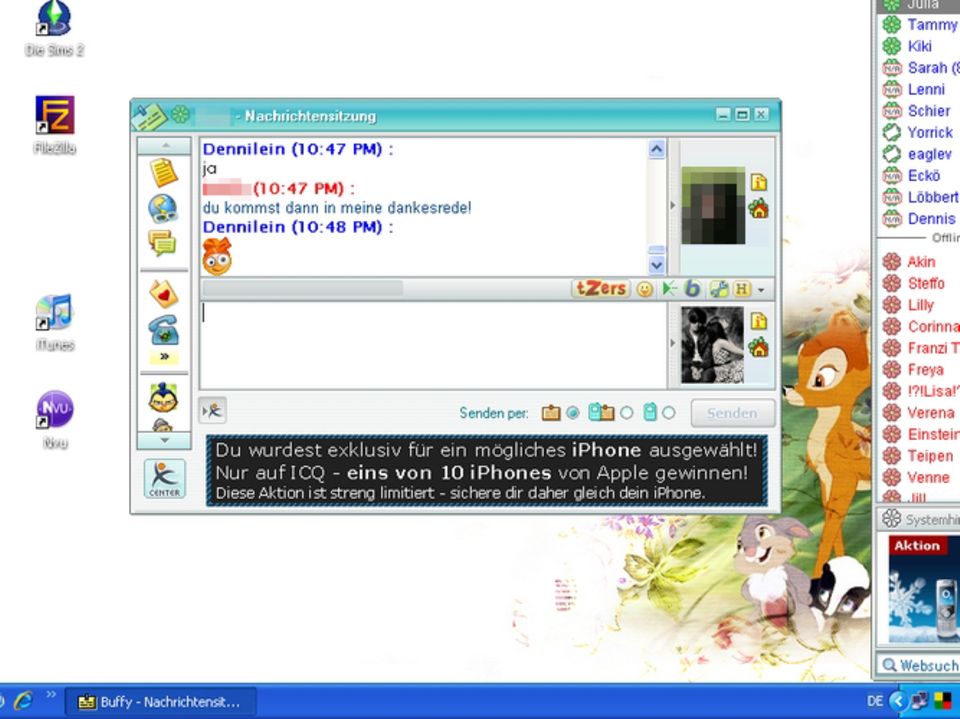The image size is (960, 719).
Task: Open the smiley emoticon picker
Action: [x=645, y=289]
